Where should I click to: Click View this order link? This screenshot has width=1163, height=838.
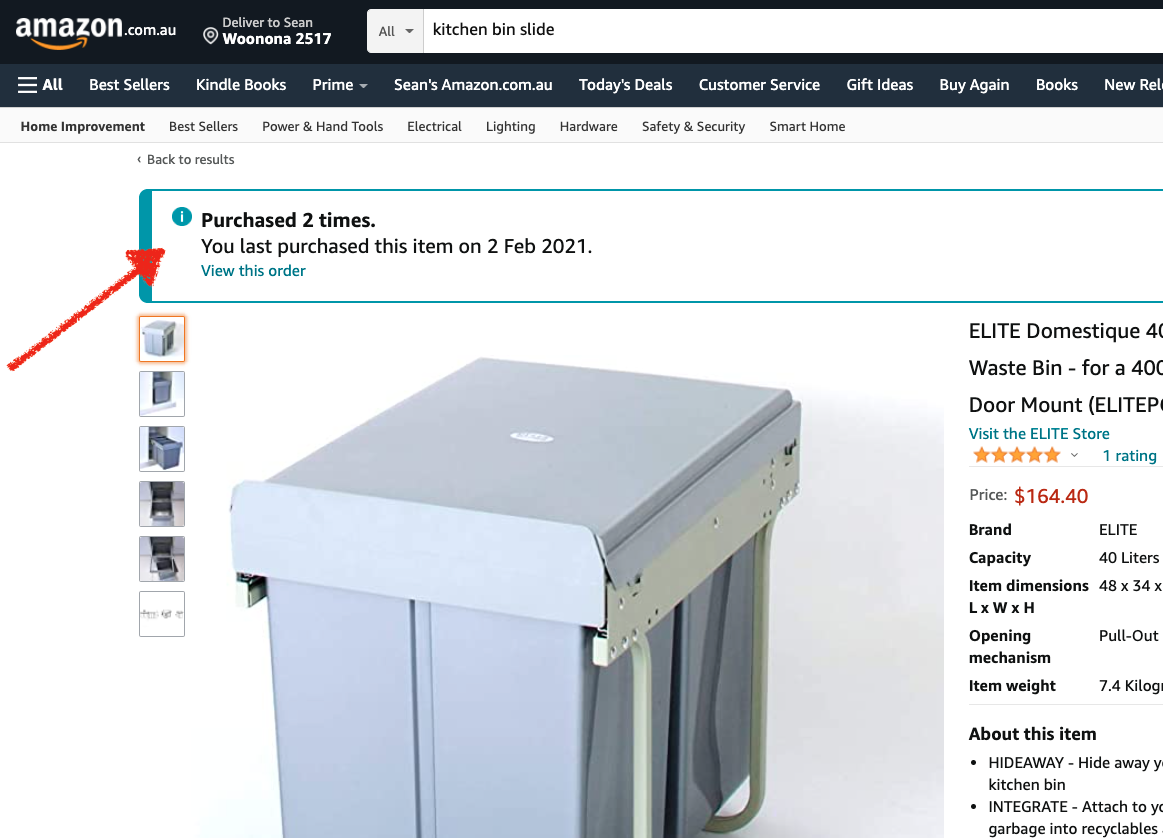tap(253, 271)
